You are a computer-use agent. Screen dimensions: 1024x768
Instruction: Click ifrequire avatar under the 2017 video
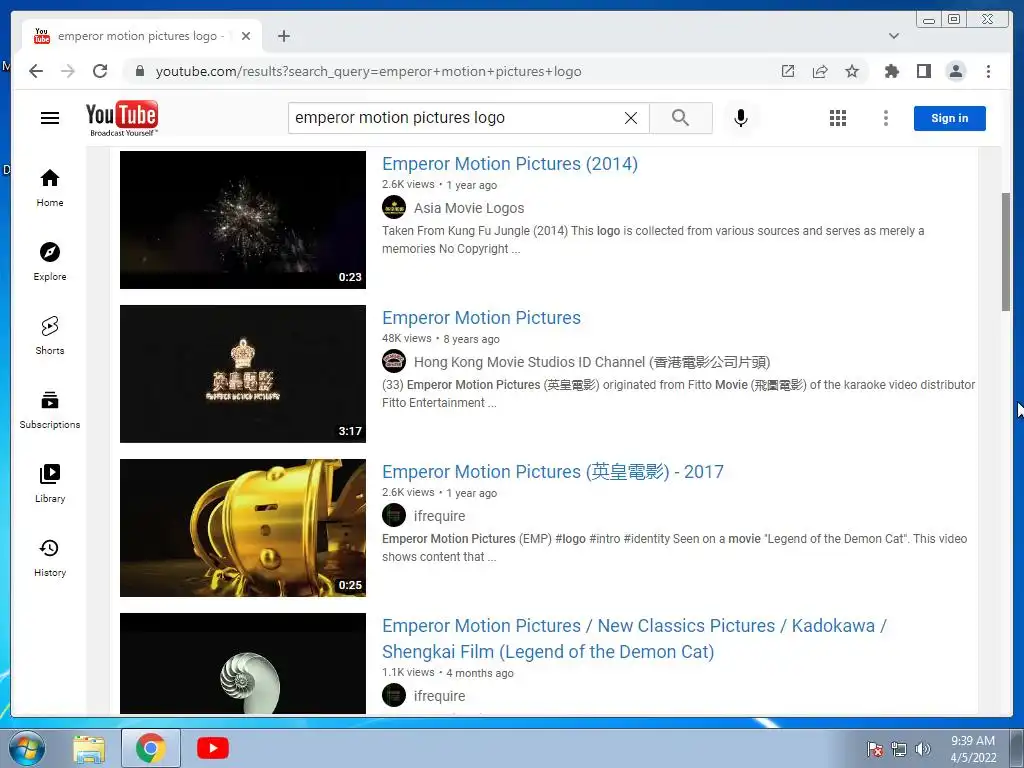[394, 515]
